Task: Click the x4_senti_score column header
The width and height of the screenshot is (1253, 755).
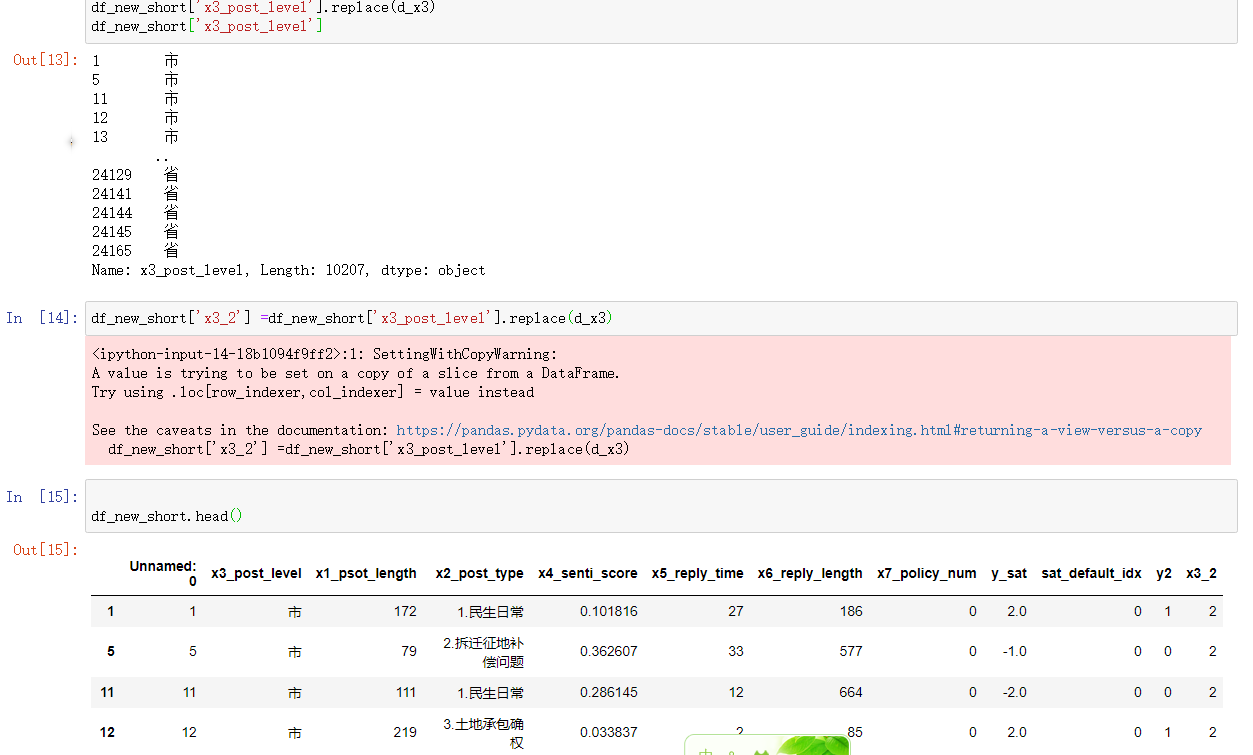Action: [x=587, y=573]
